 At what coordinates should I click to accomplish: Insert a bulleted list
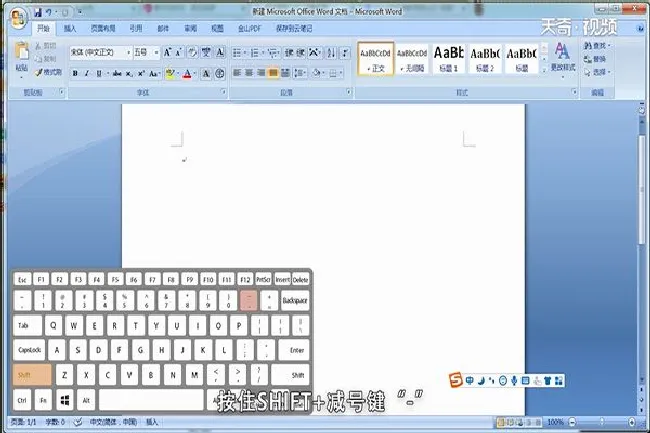point(237,53)
